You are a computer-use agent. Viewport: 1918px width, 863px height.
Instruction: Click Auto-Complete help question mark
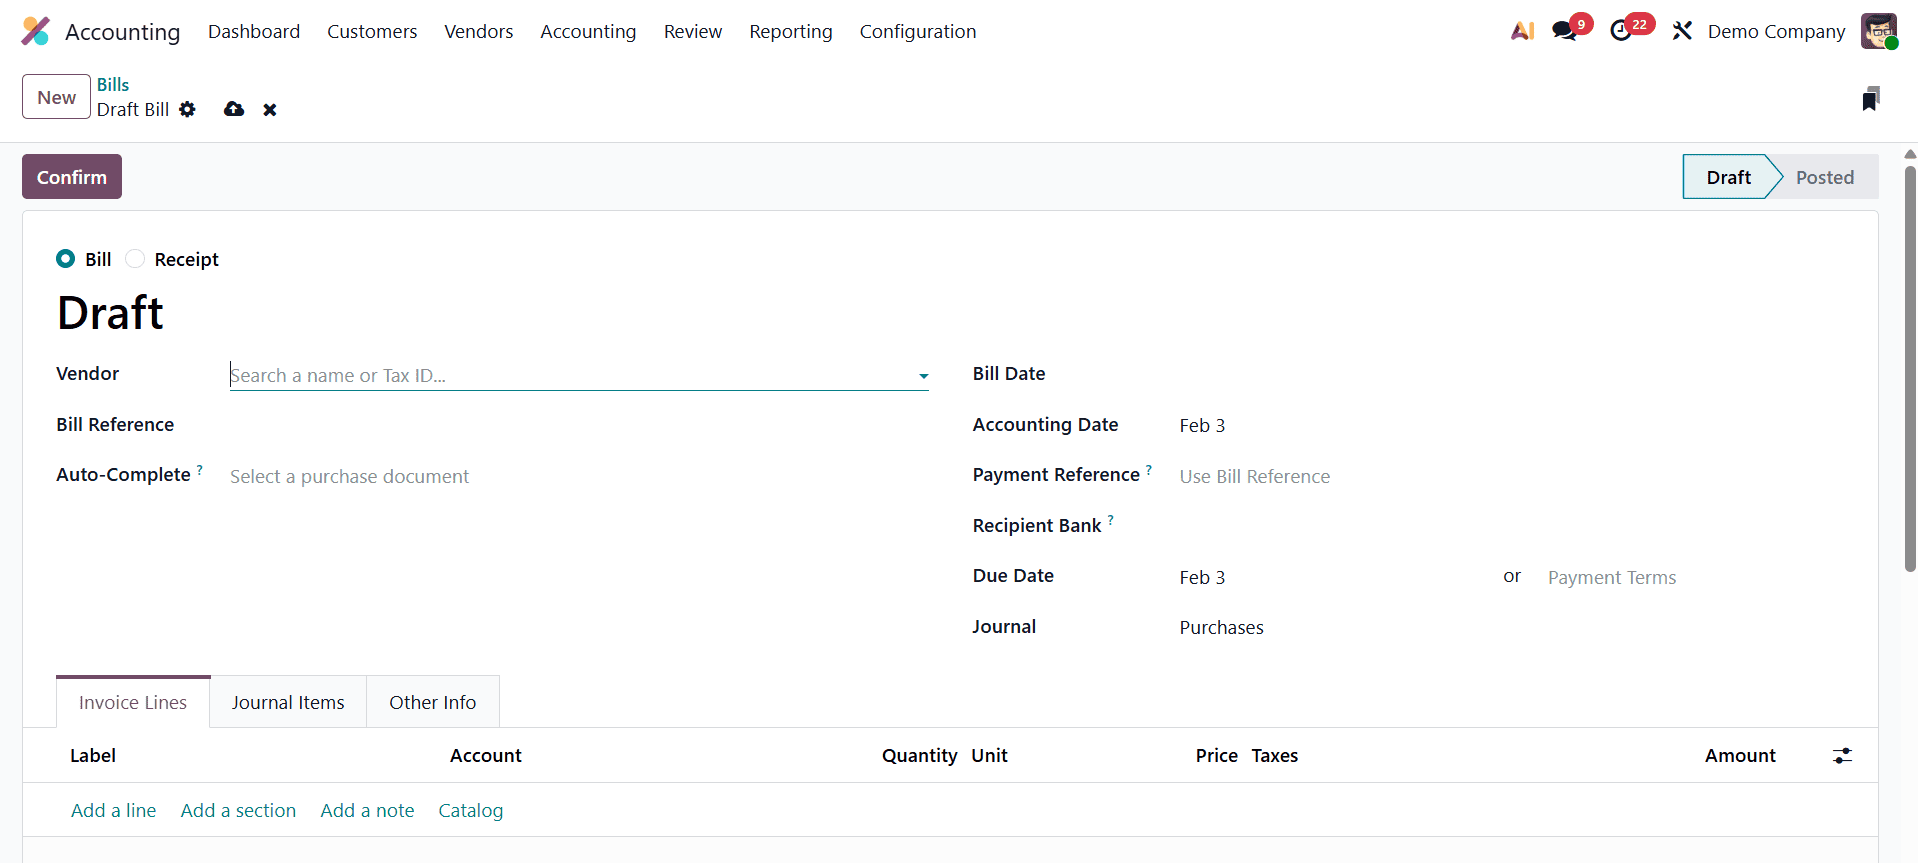coord(200,469)
